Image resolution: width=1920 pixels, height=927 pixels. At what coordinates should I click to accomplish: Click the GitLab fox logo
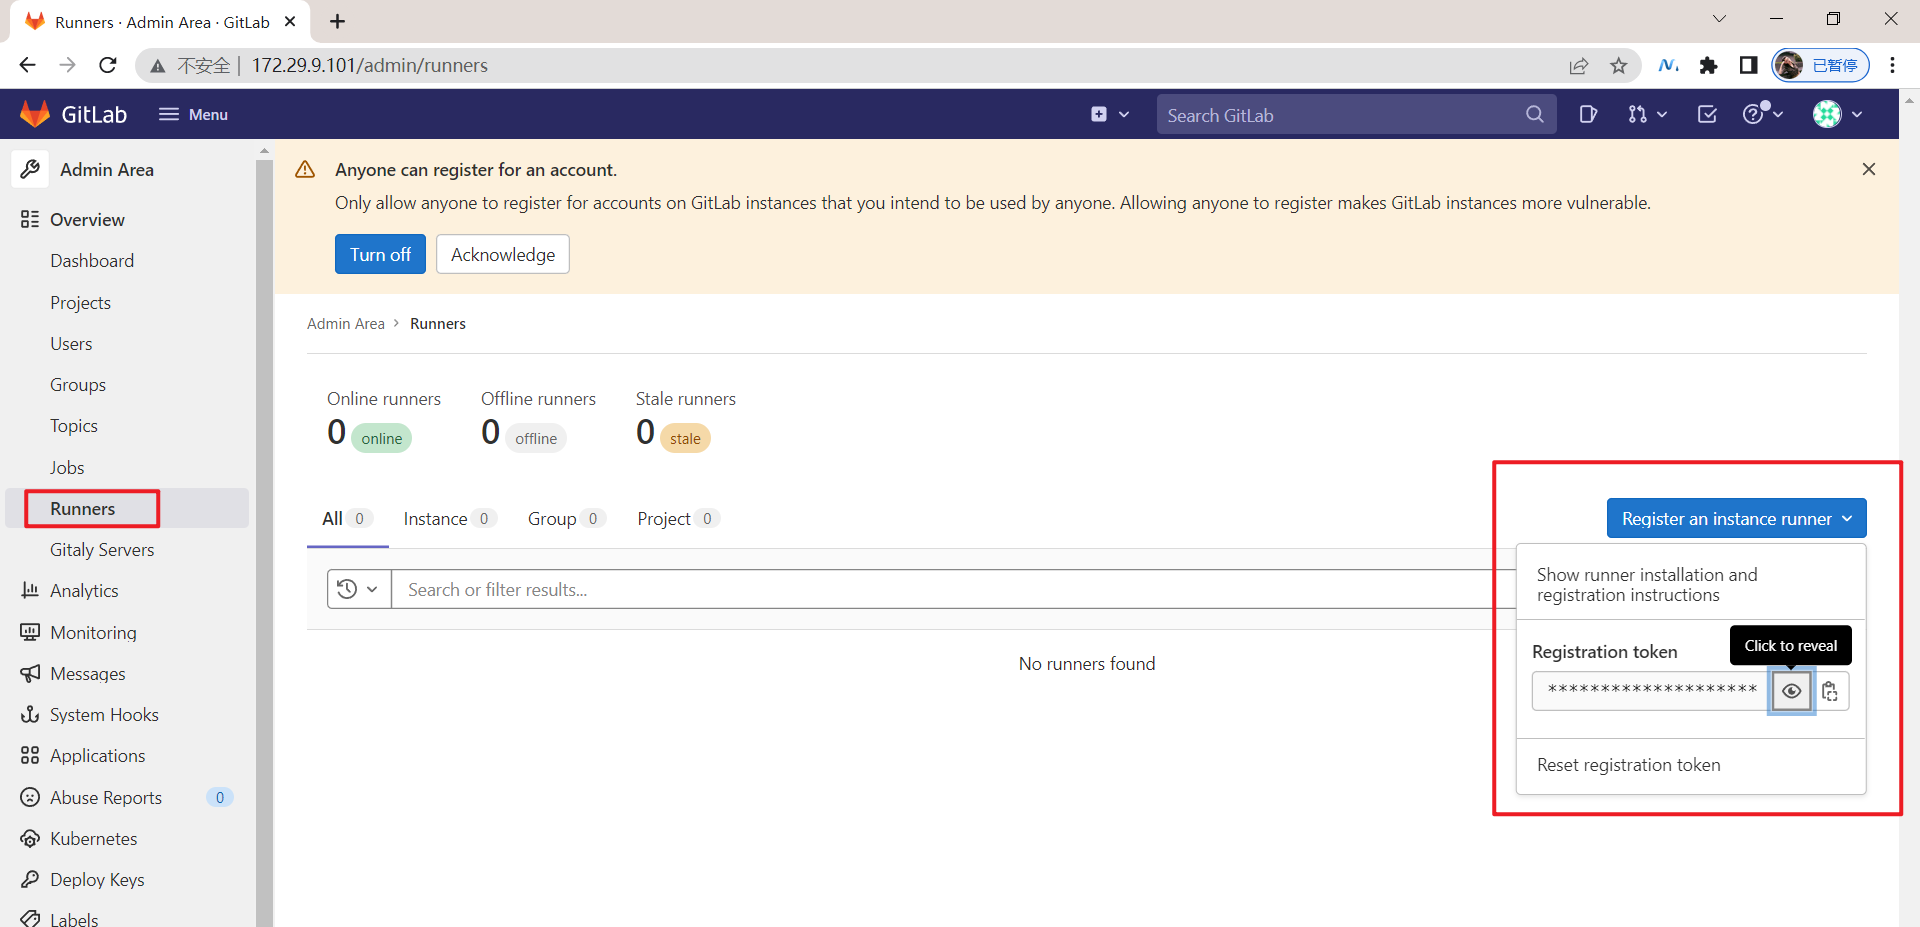pyautogui.click(x=35, y=114)
